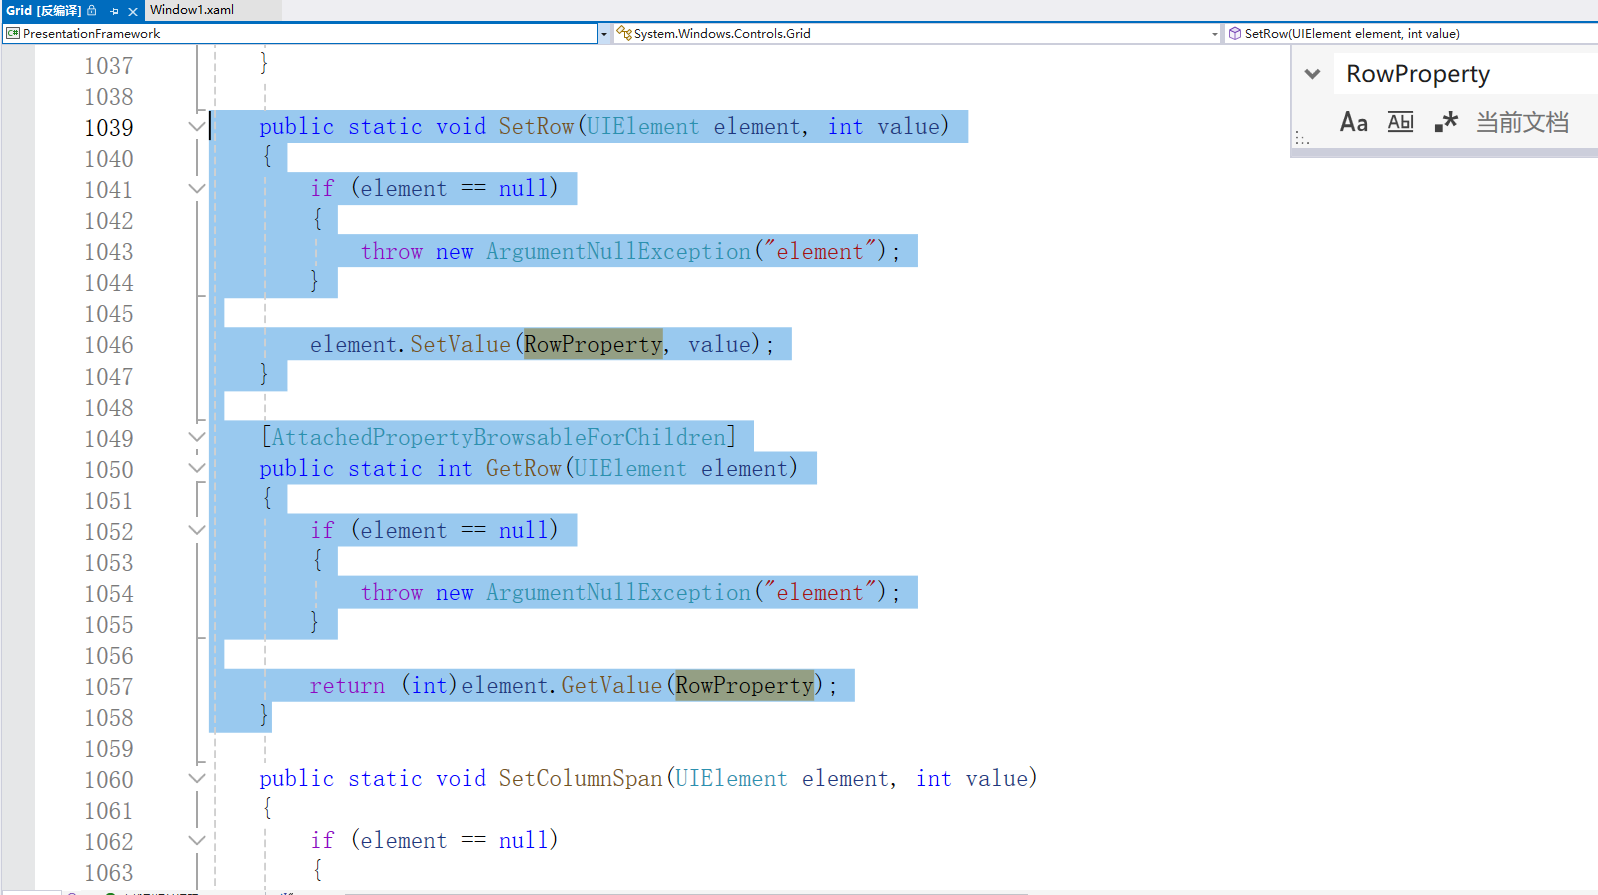This screenshot has width=1598, height=895.
Task: Collapse the if block at line 1041
Action: [196, 189]
